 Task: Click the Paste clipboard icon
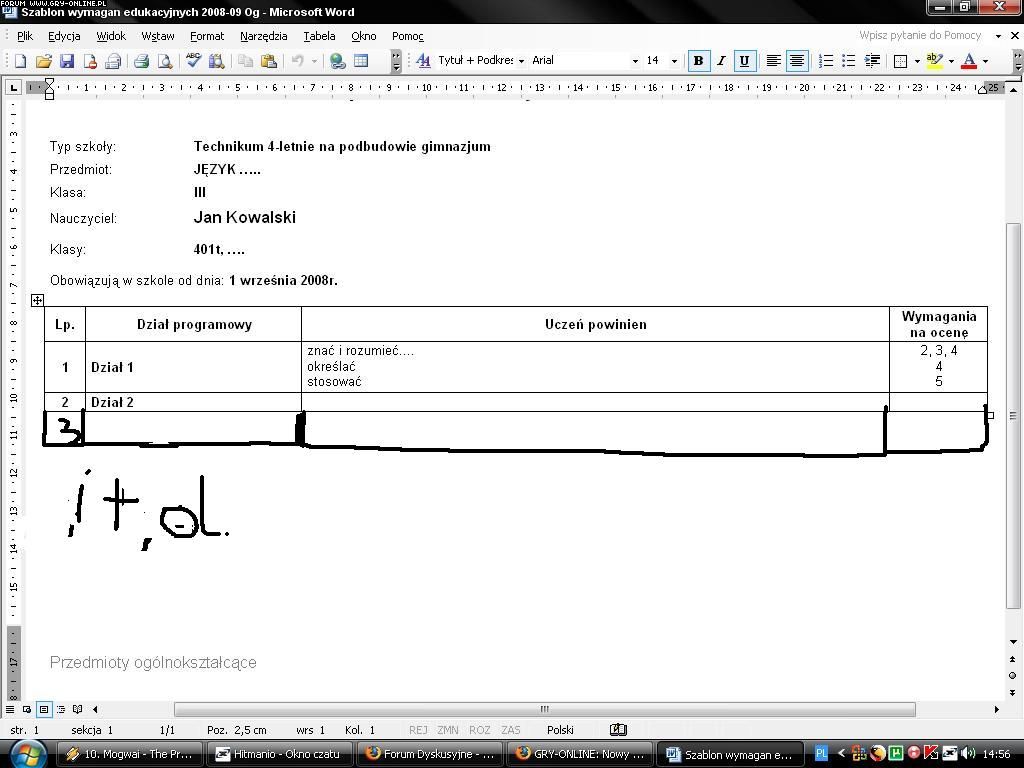[268, 61]
